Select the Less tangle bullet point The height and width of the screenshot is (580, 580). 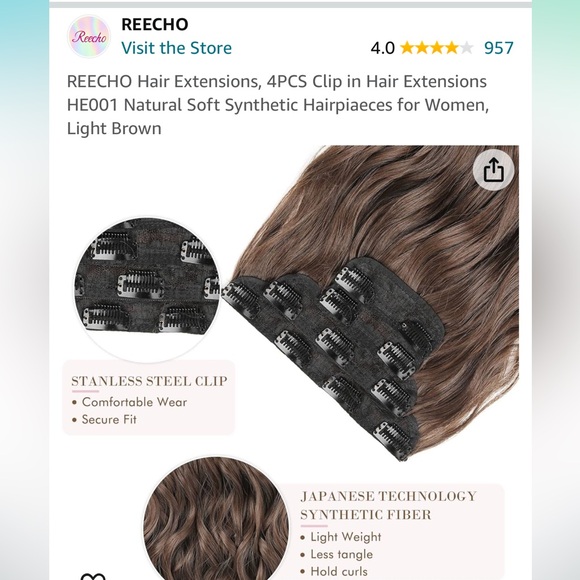pyautogui.click(x=337, y=554)
